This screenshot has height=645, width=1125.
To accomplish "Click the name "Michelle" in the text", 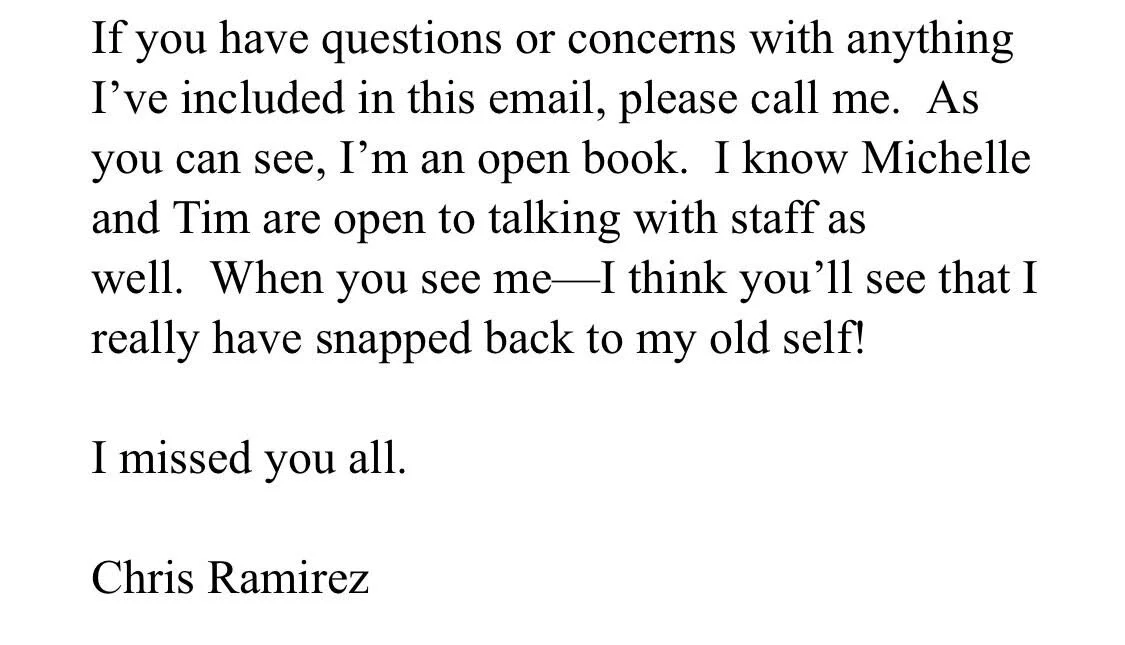I will (946, 158).
